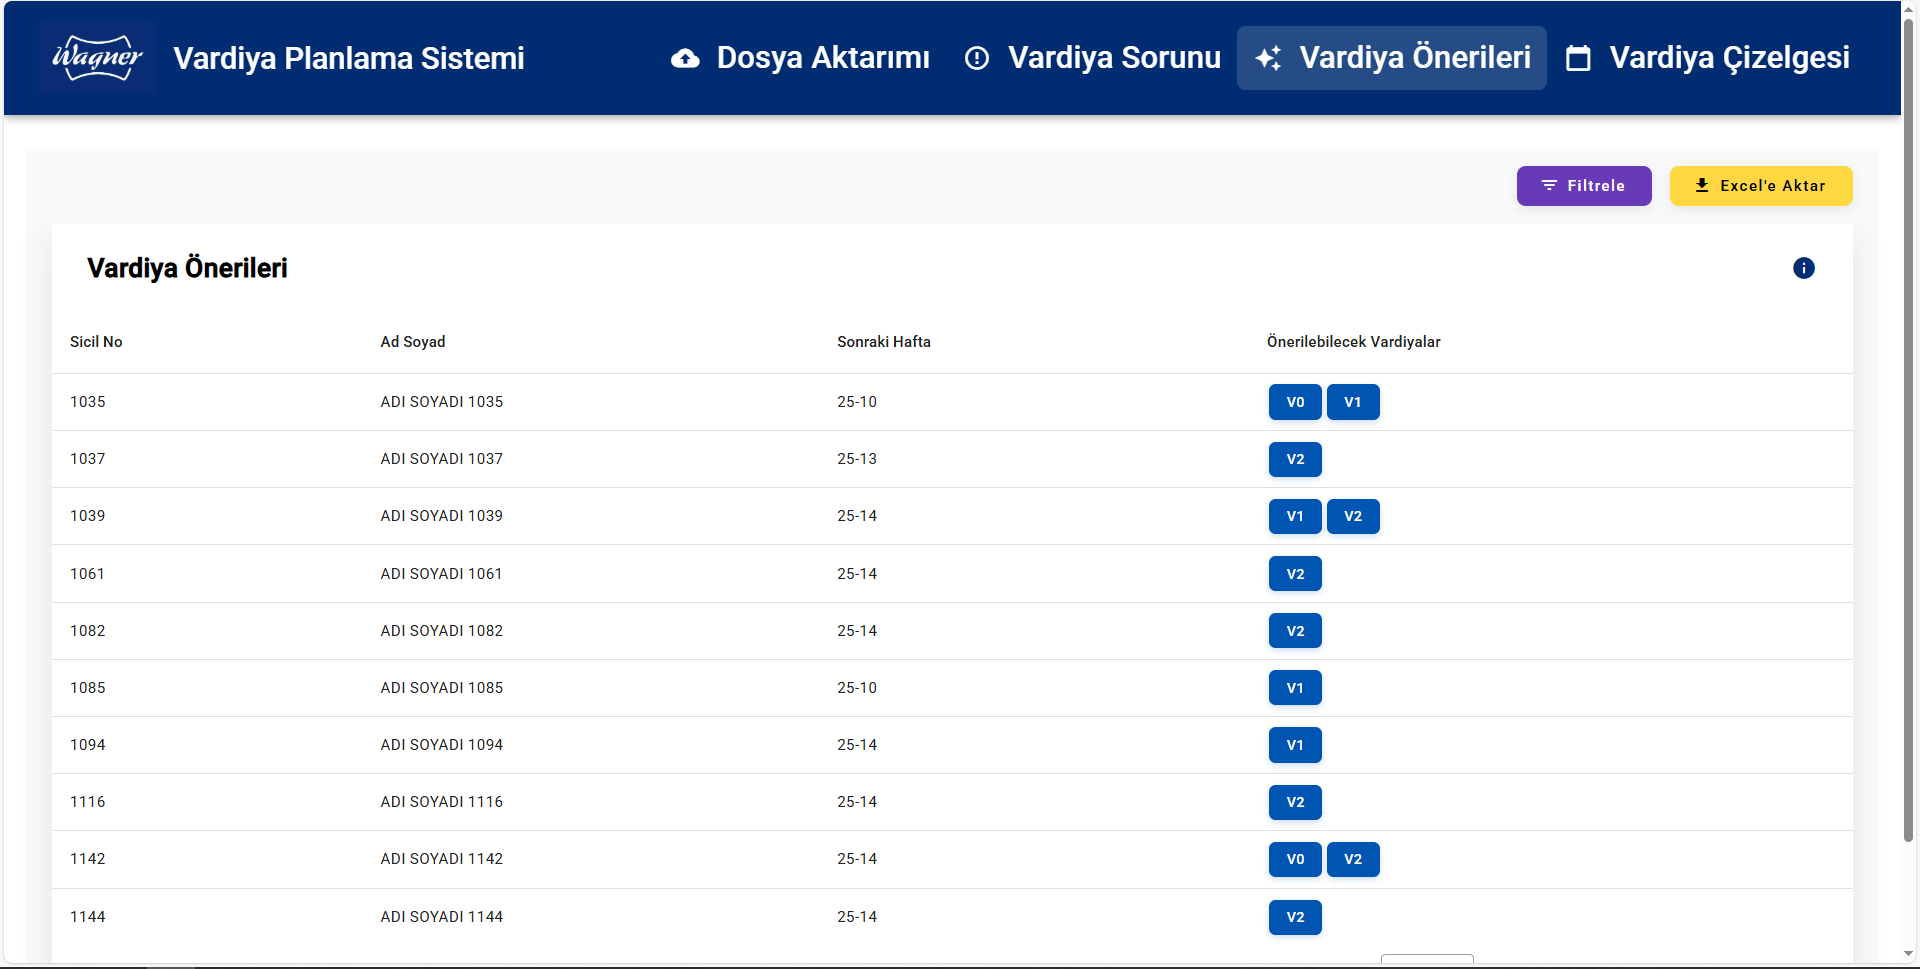This screenshot has width=1920, height=969.
Task: Click the filter lines icon
Action: point(1549,186)
